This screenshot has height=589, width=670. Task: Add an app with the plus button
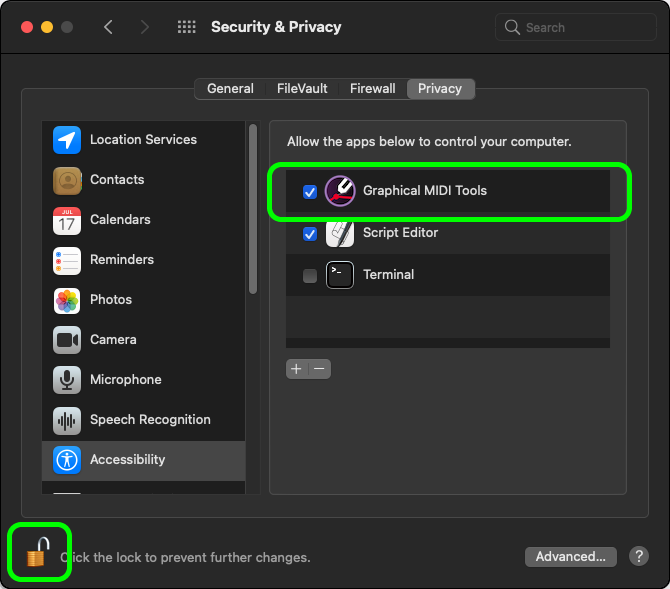pos(297,369)
